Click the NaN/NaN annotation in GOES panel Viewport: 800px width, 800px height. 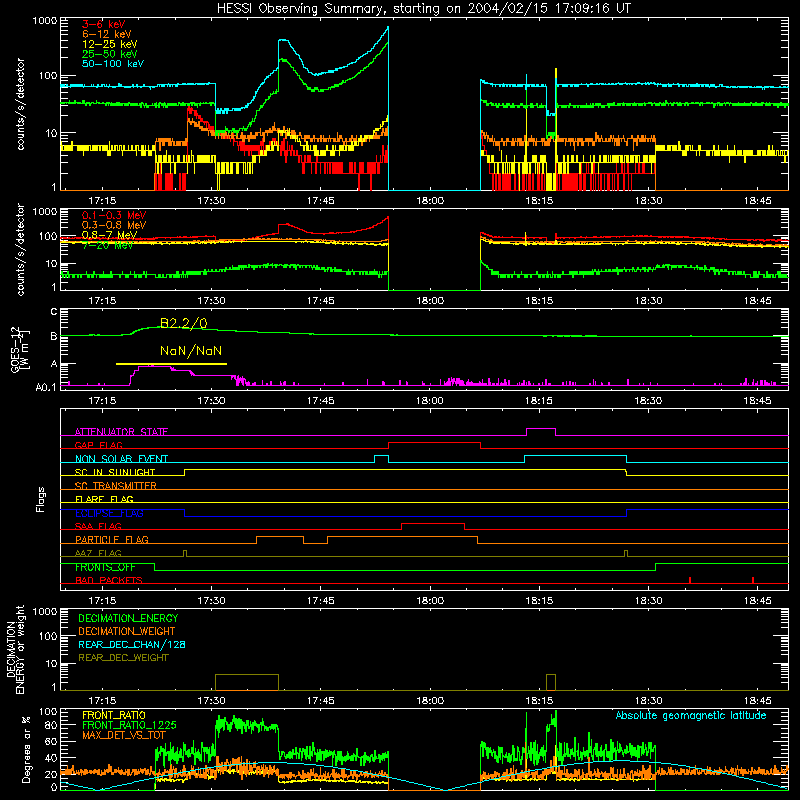pyautogui.click(x=191, y=351)
